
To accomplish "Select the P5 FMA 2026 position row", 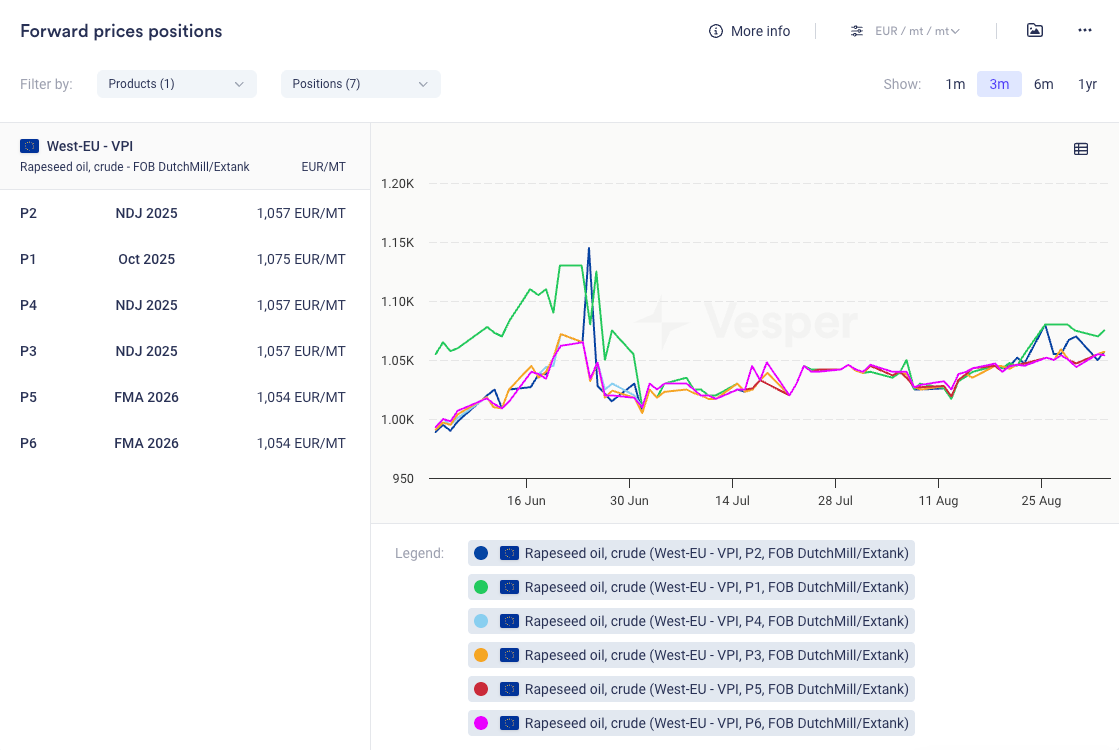I will tap(183, 397).
